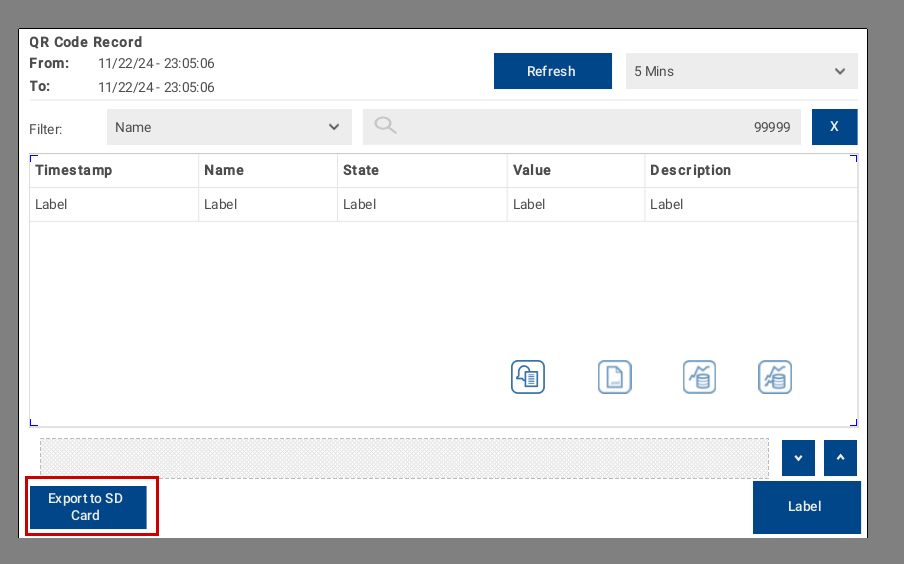Open the 5 Mins time range dropdown
This screenshot has width=904, height=564.
[x=741, y=71]
